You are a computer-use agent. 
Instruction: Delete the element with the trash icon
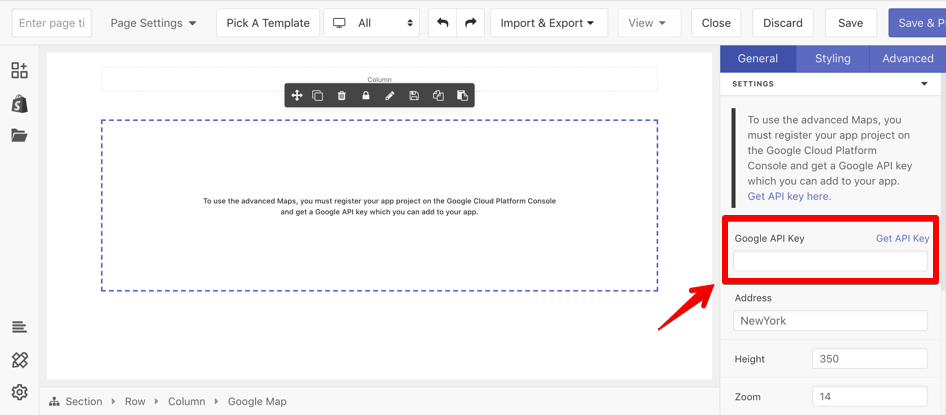coord(341,95)
